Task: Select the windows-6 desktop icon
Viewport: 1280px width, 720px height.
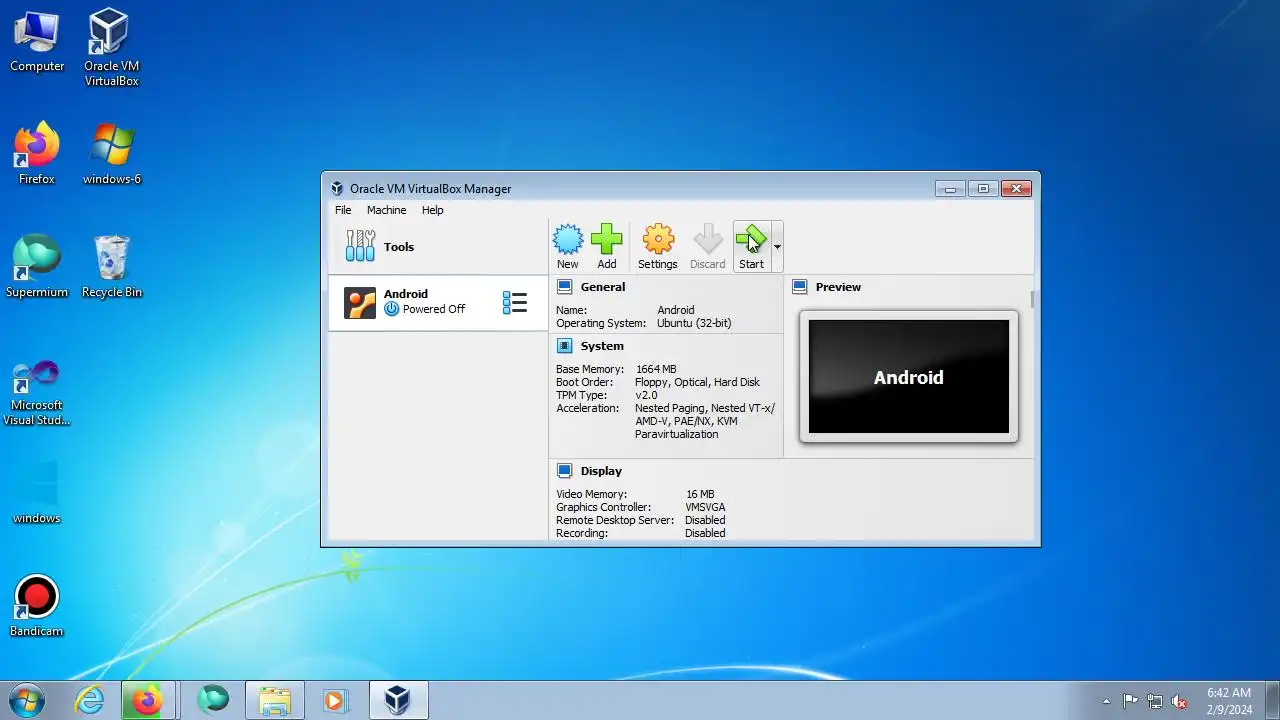Action: 111,153
